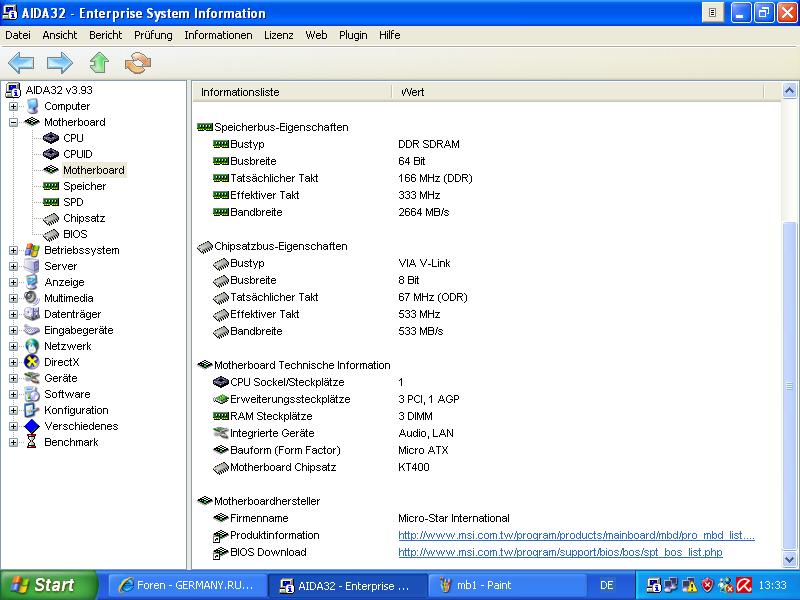Viewport: 800px width, 600px height.
Task: Open the Bericht menu
Action: pyautogui.click(x=106, y=35)
